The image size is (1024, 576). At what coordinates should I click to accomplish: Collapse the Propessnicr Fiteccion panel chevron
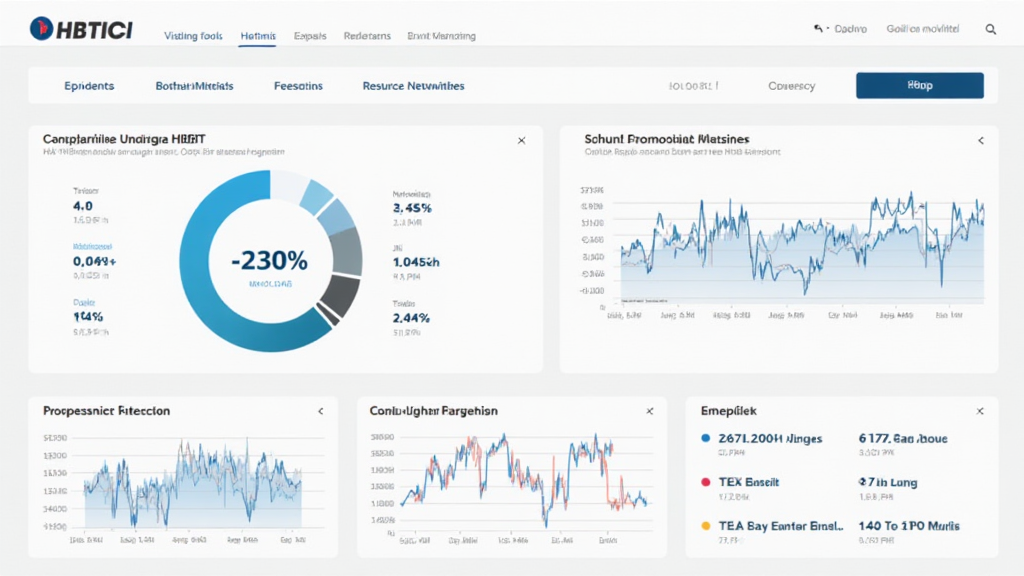tap(320, 411)
